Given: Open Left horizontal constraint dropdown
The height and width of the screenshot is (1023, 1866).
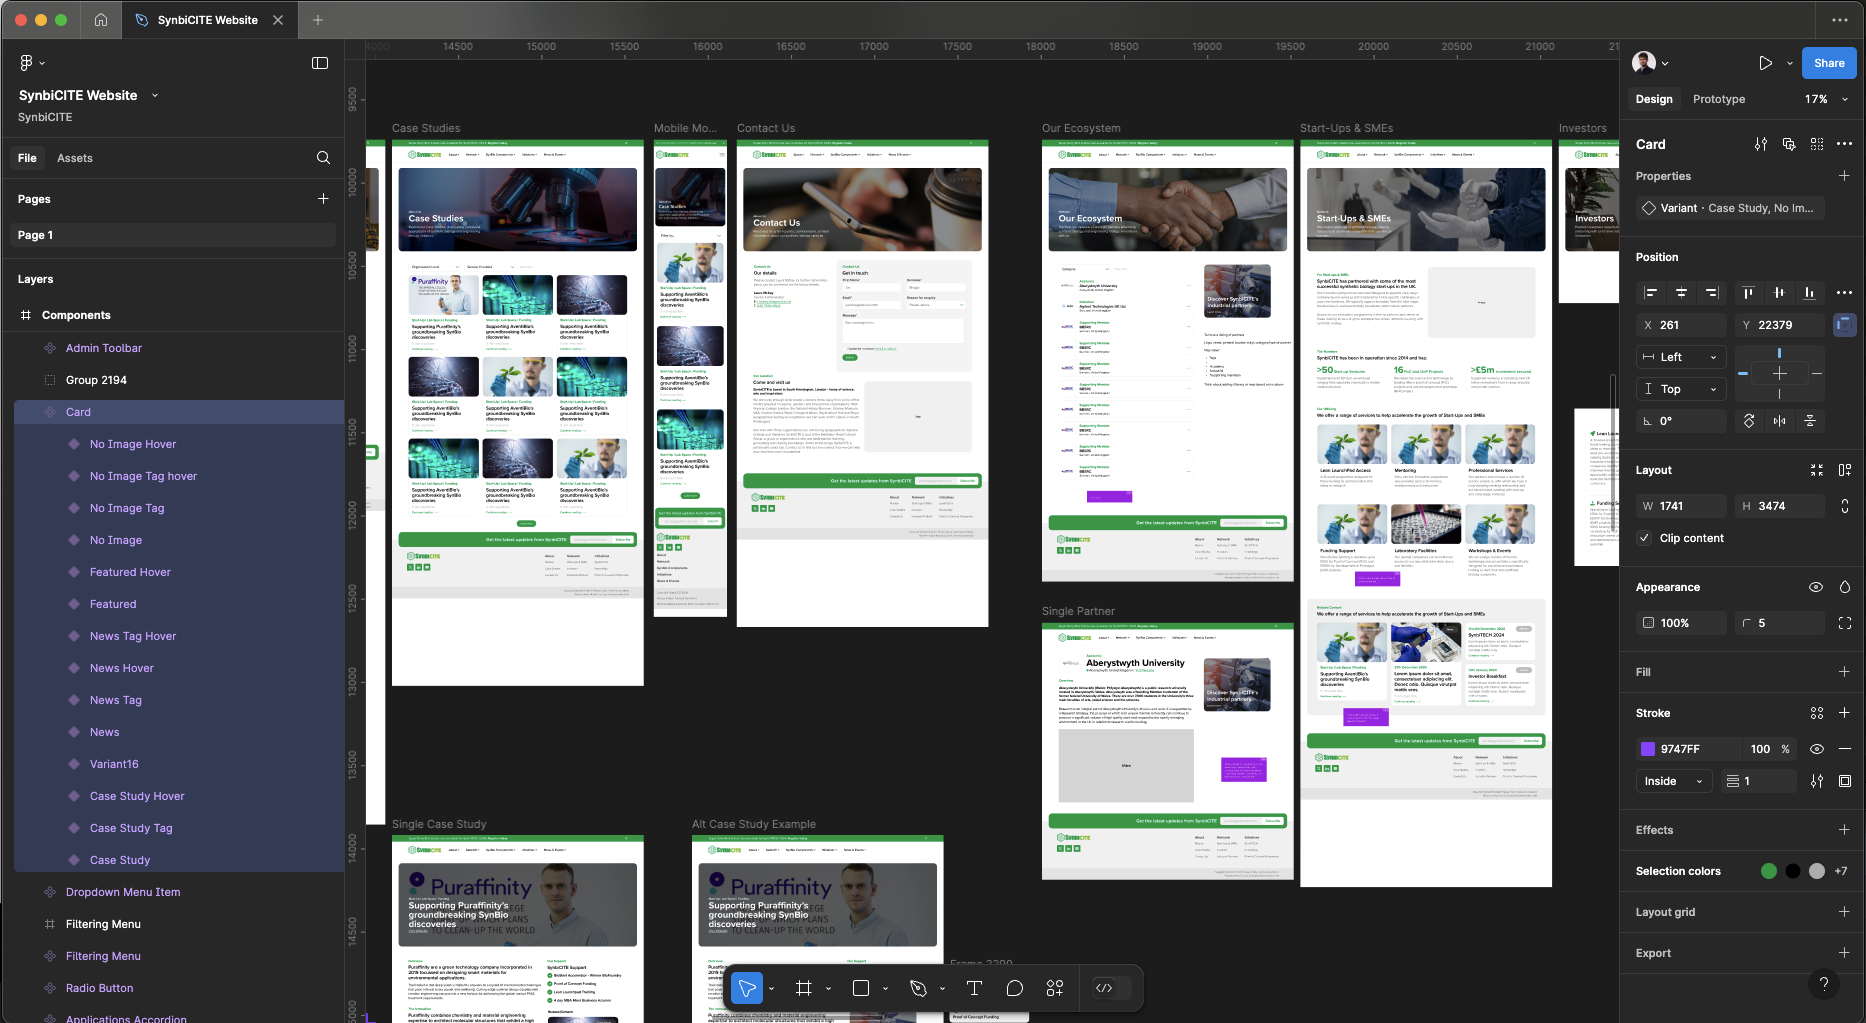Looking at the screenshot, I should pyautogui.click(x=1682, y=357).
